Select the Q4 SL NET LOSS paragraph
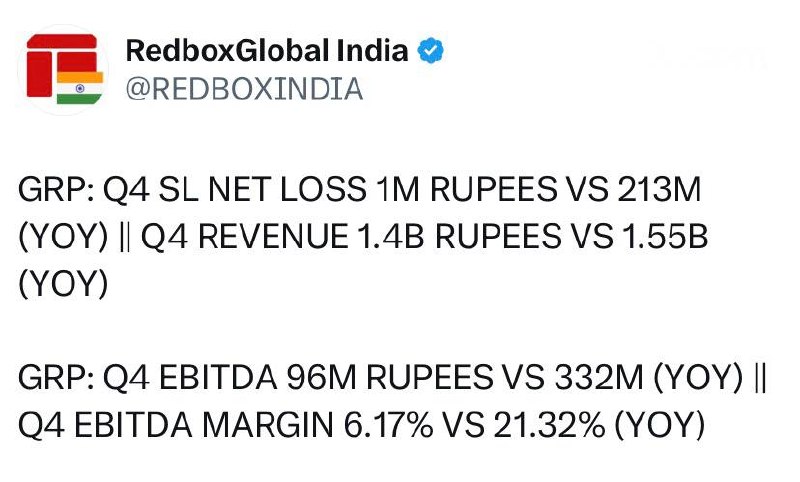The height and width of the screenshot is (482, 800). (x=363, y=236)
